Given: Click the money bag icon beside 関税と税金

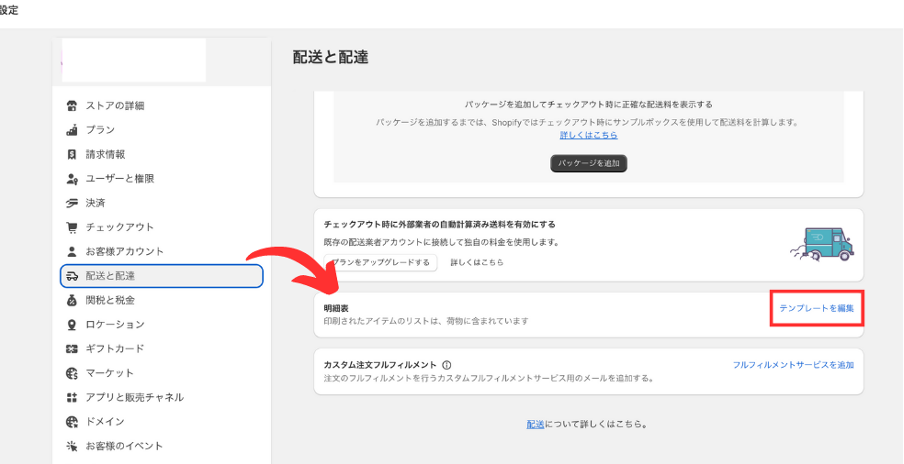Looking at the screenshot, I should pyautogui.click(x=71, y=300).
